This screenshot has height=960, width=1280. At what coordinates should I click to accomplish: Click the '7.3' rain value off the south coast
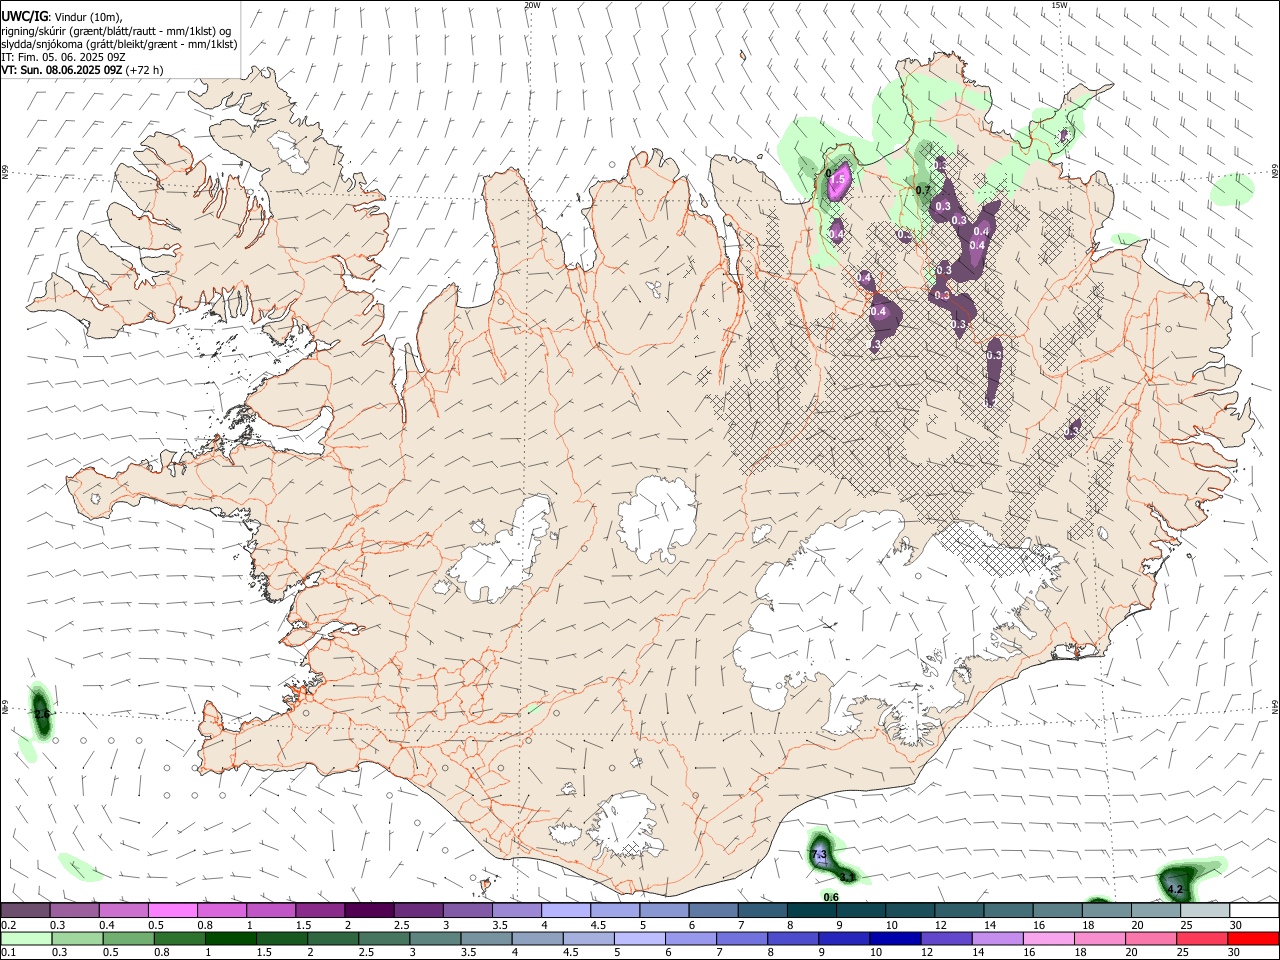point(818,855)
